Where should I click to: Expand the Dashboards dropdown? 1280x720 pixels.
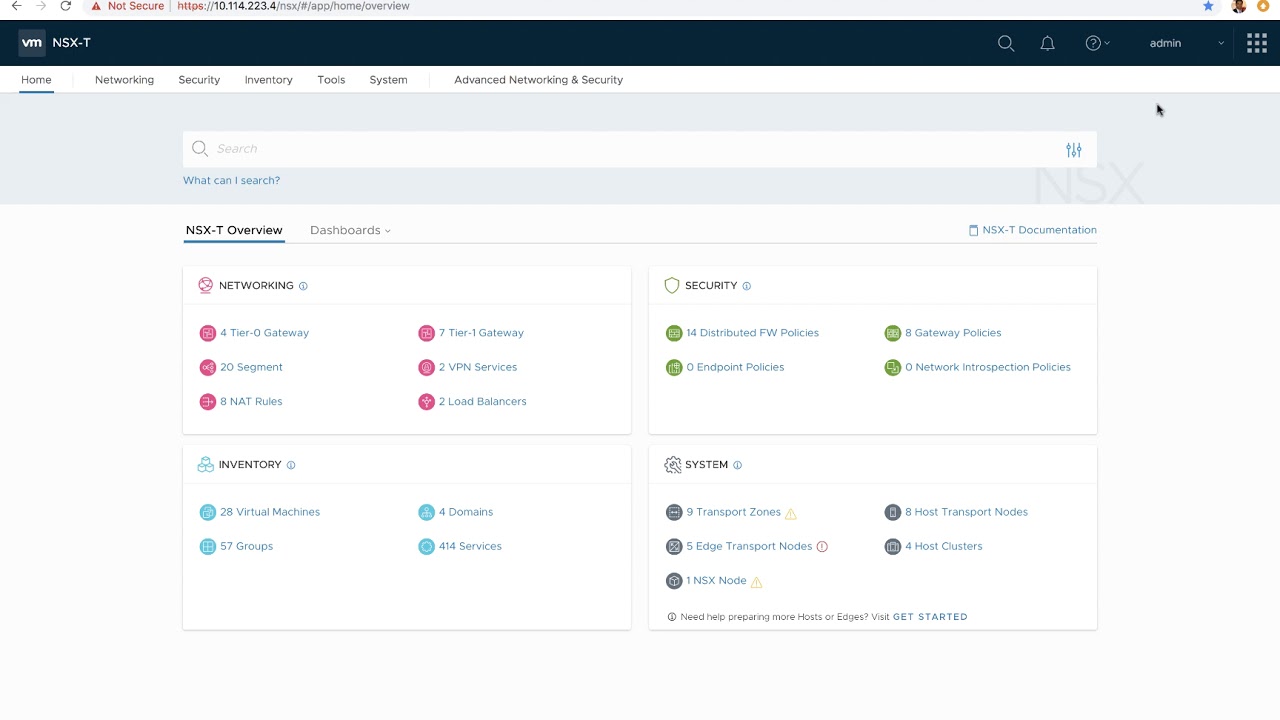coord(350,230)
